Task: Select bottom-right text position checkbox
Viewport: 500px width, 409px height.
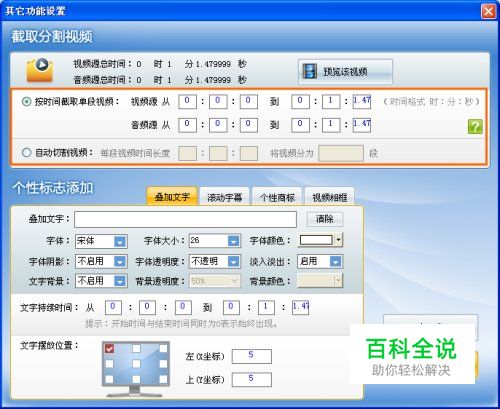Action: pyautogui.click(x=163, y=379)
